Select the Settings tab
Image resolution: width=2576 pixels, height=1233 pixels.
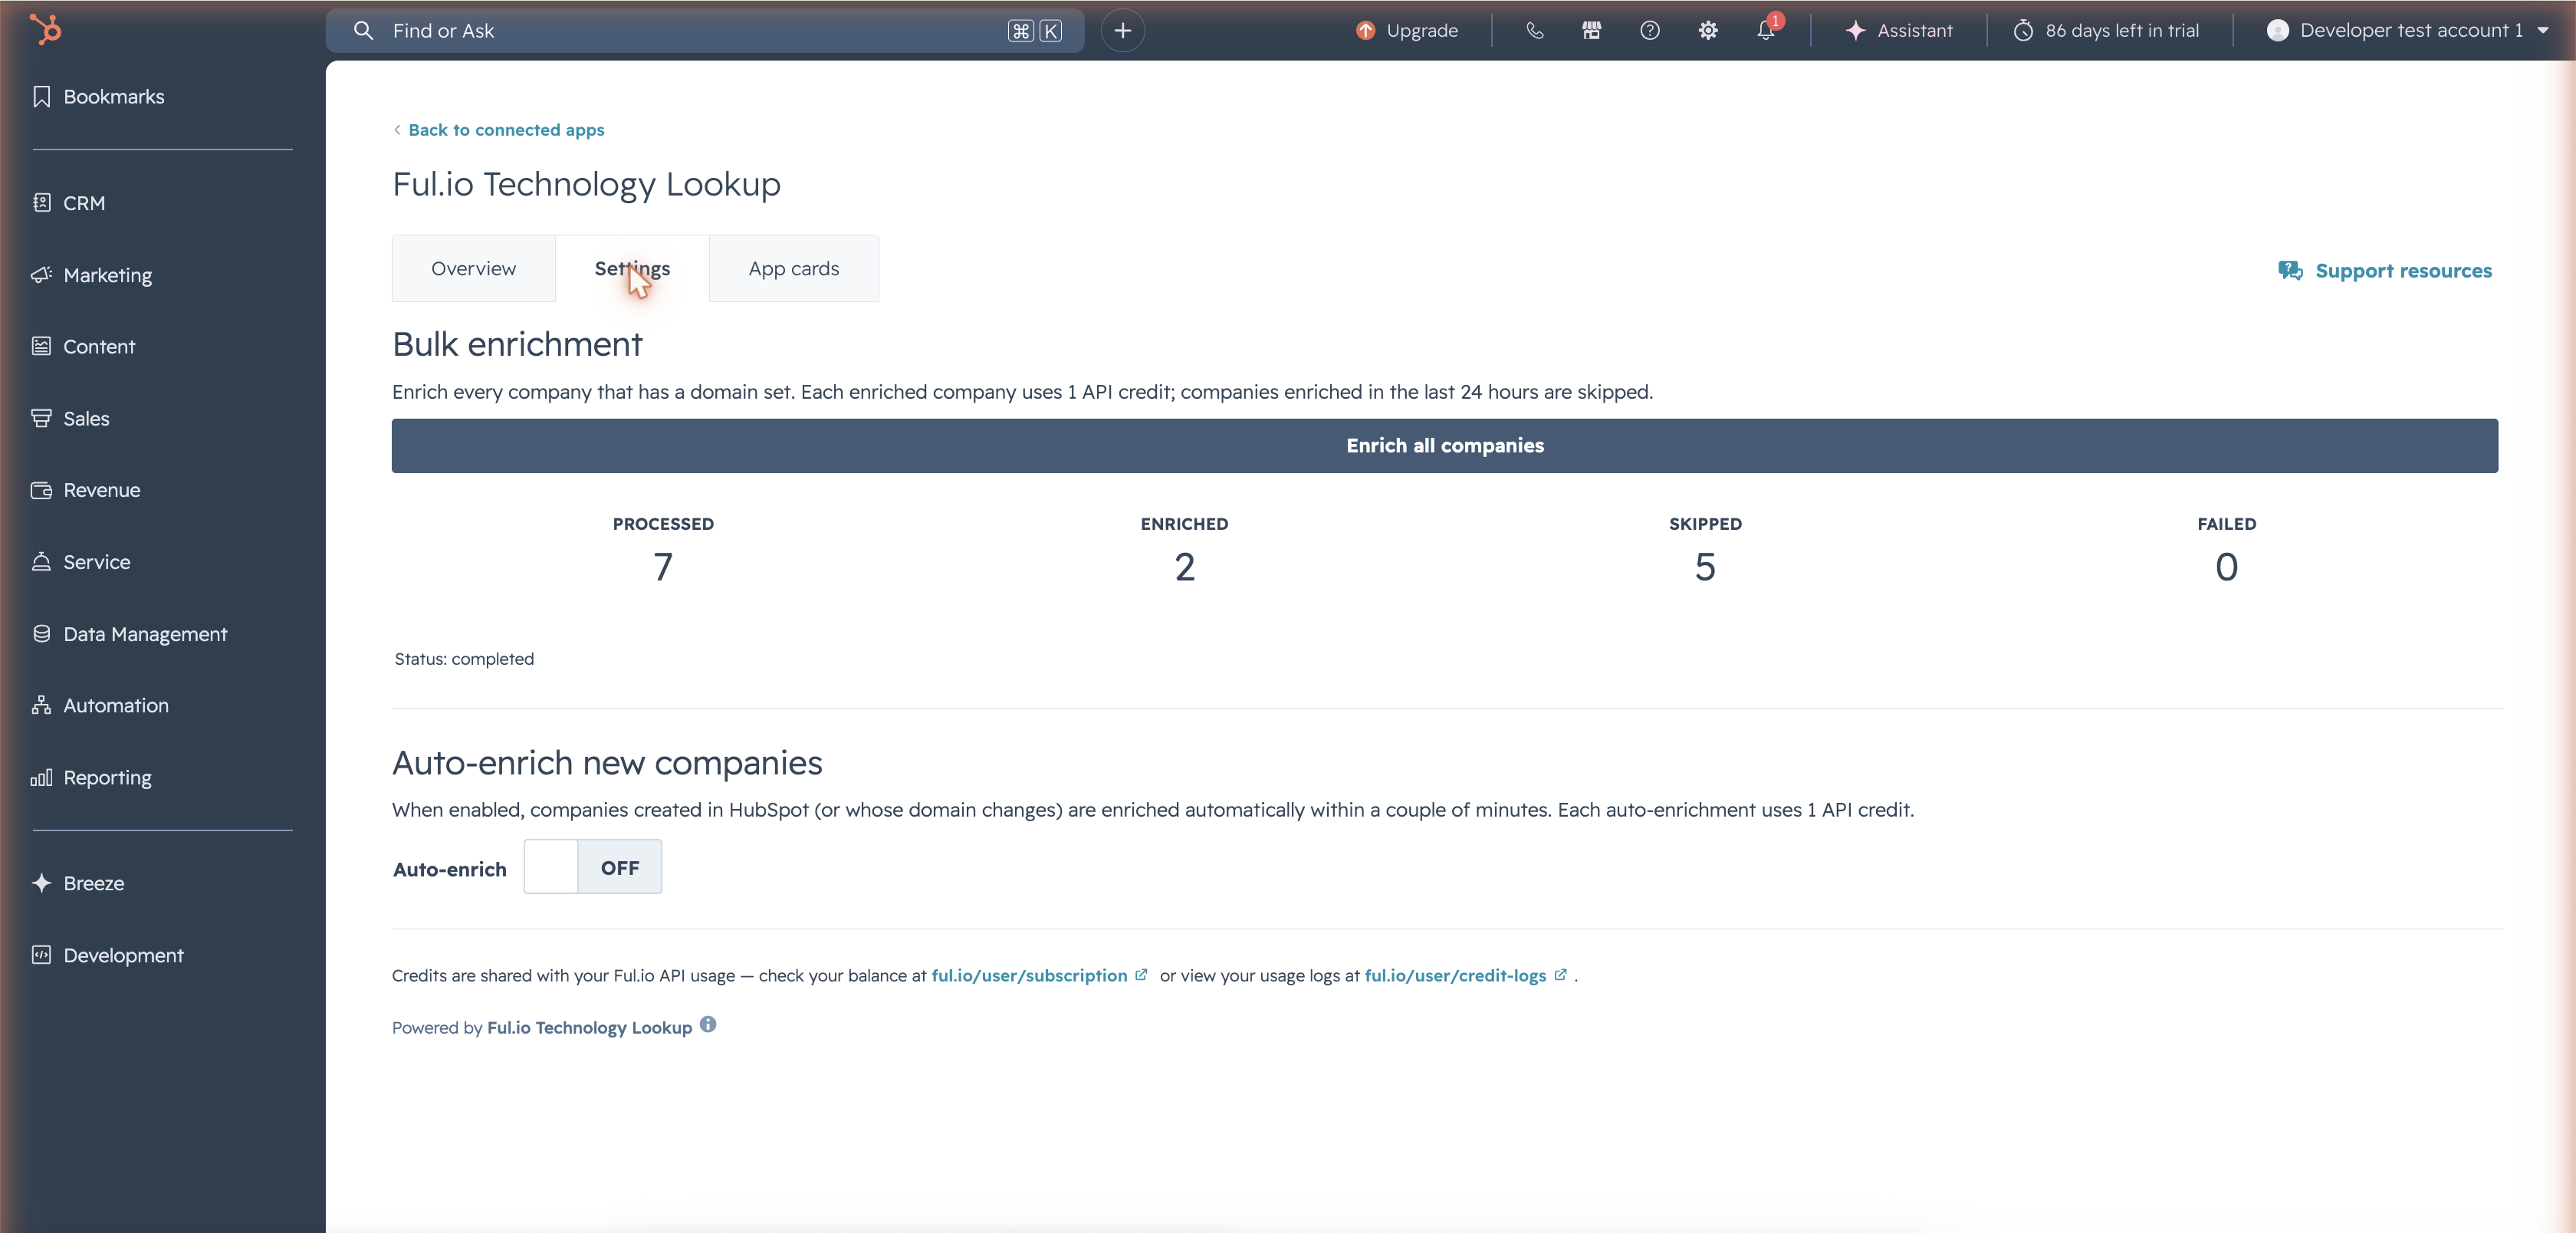pos(631,268)
